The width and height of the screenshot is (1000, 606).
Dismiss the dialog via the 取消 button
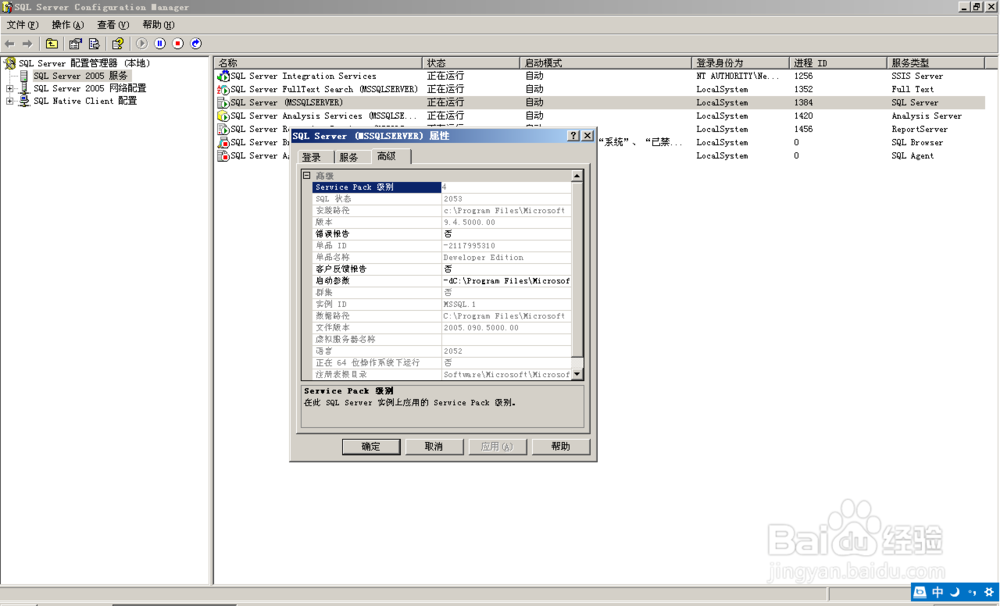tap(434, 446)
